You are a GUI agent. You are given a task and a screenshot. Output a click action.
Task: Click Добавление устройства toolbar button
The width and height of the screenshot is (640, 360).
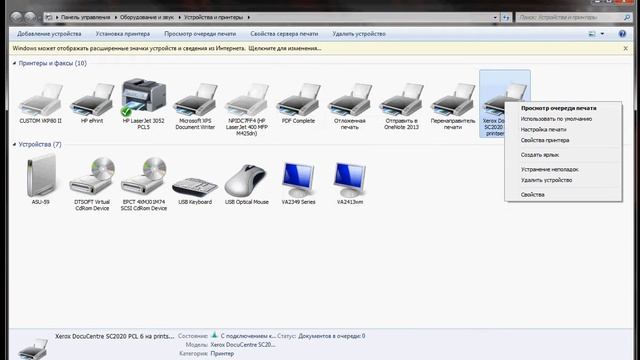click(49, 34)
